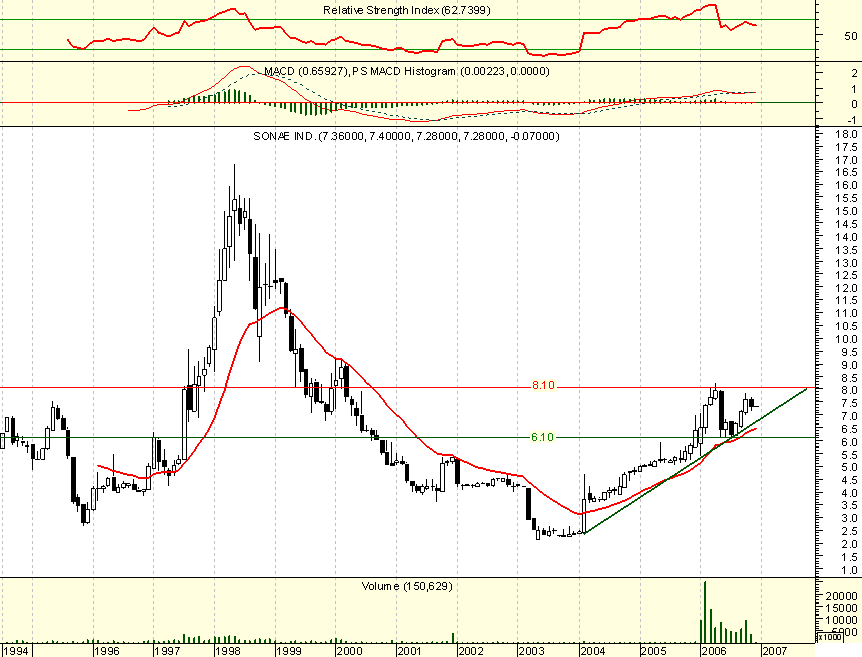Click the SONAE IND. price header label

click(x=406, y=136)
